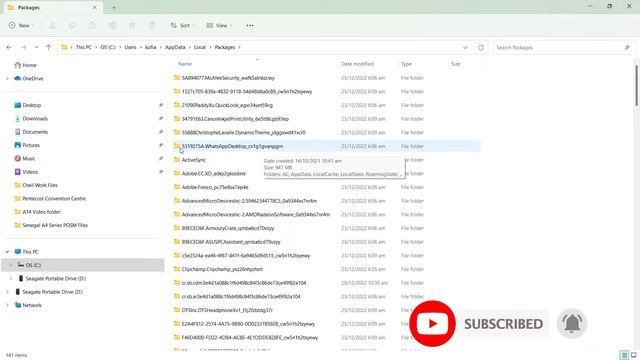Expand the OneDrive tree node

[7, 78]
